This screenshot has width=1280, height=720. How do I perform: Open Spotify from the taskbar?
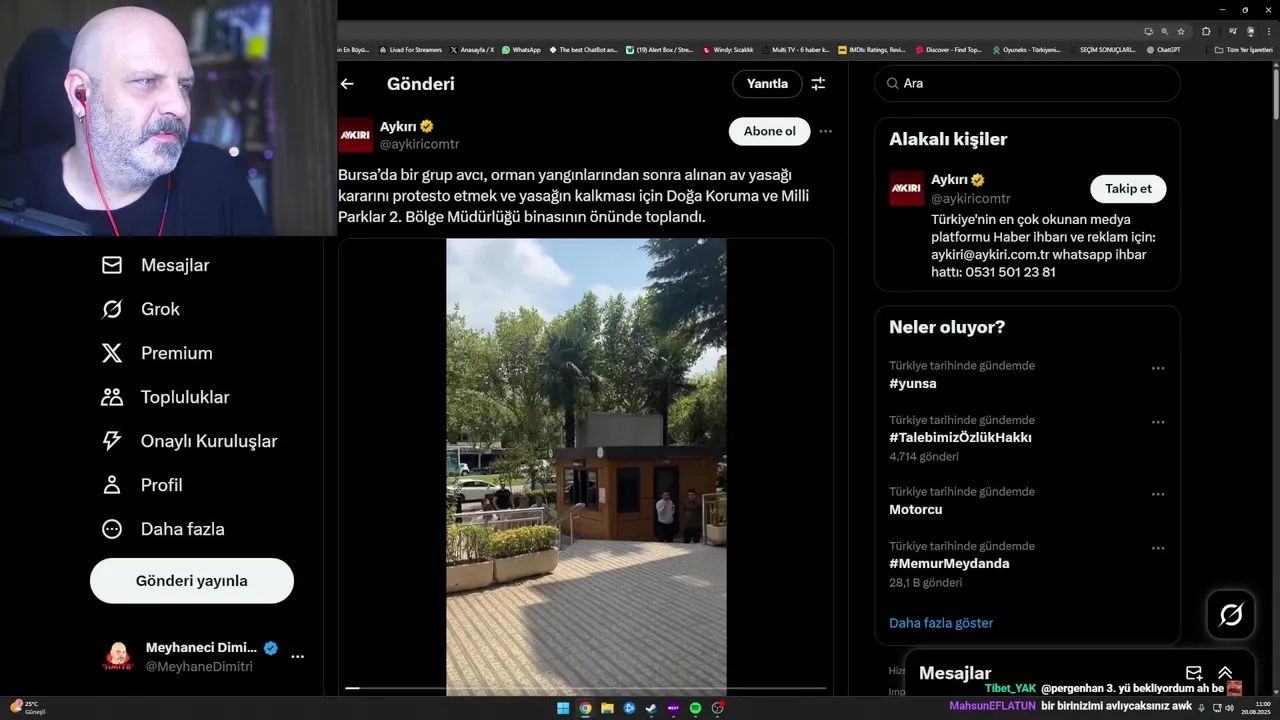tap(695, 708)
